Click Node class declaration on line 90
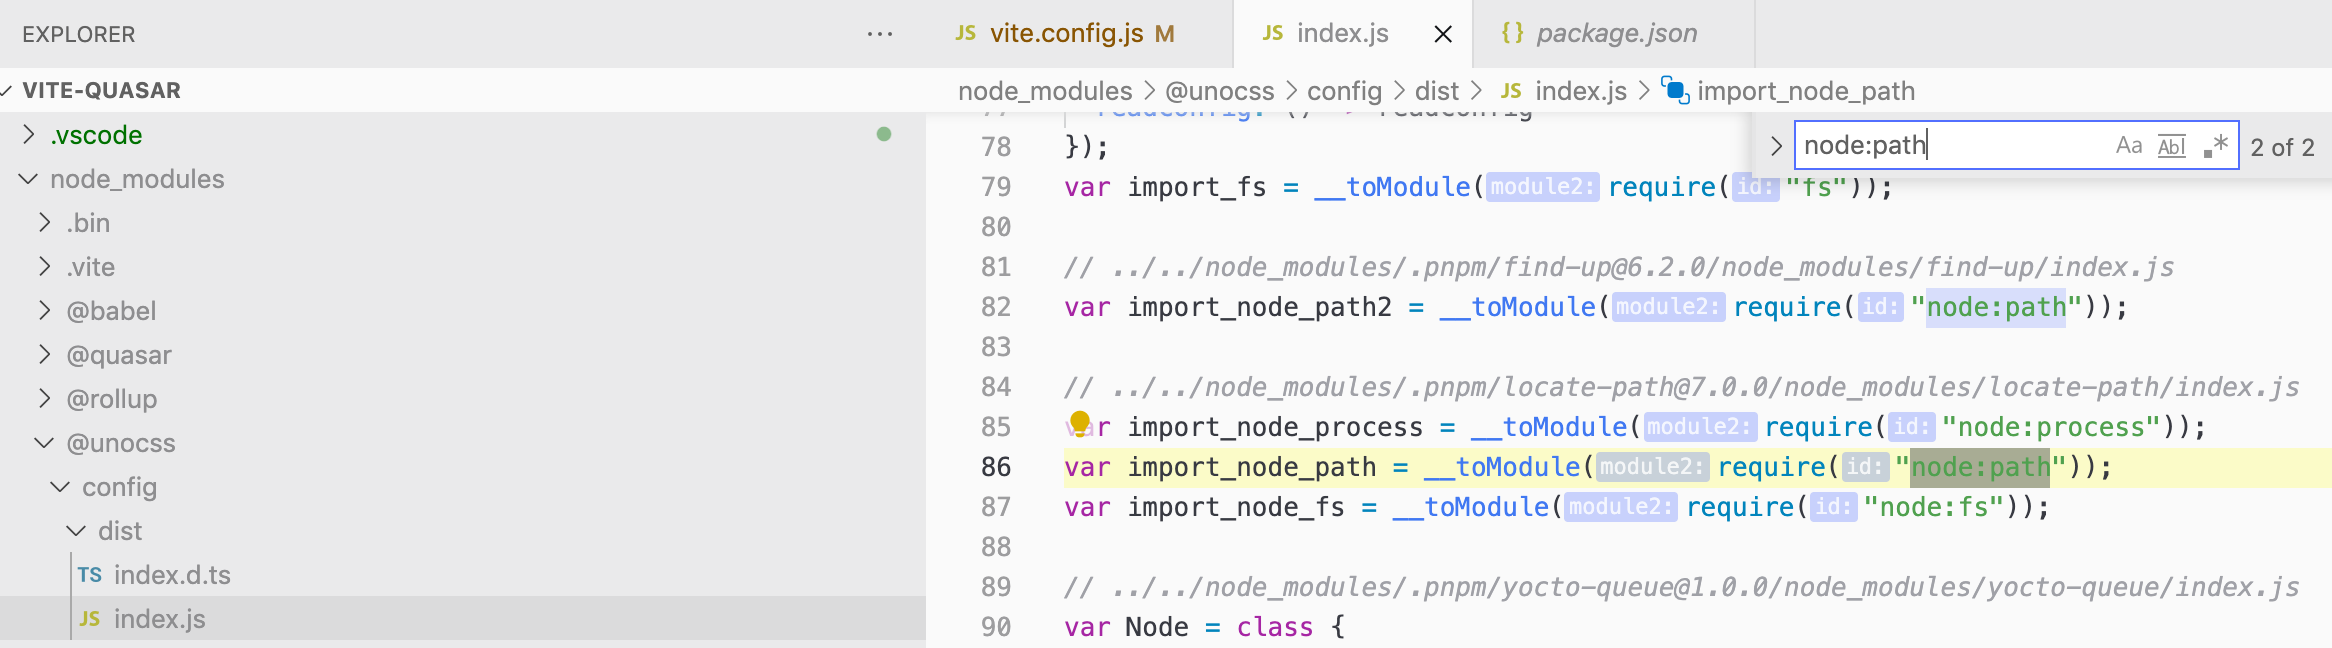Screen dimensions: 2332x648 [1157, 627]
